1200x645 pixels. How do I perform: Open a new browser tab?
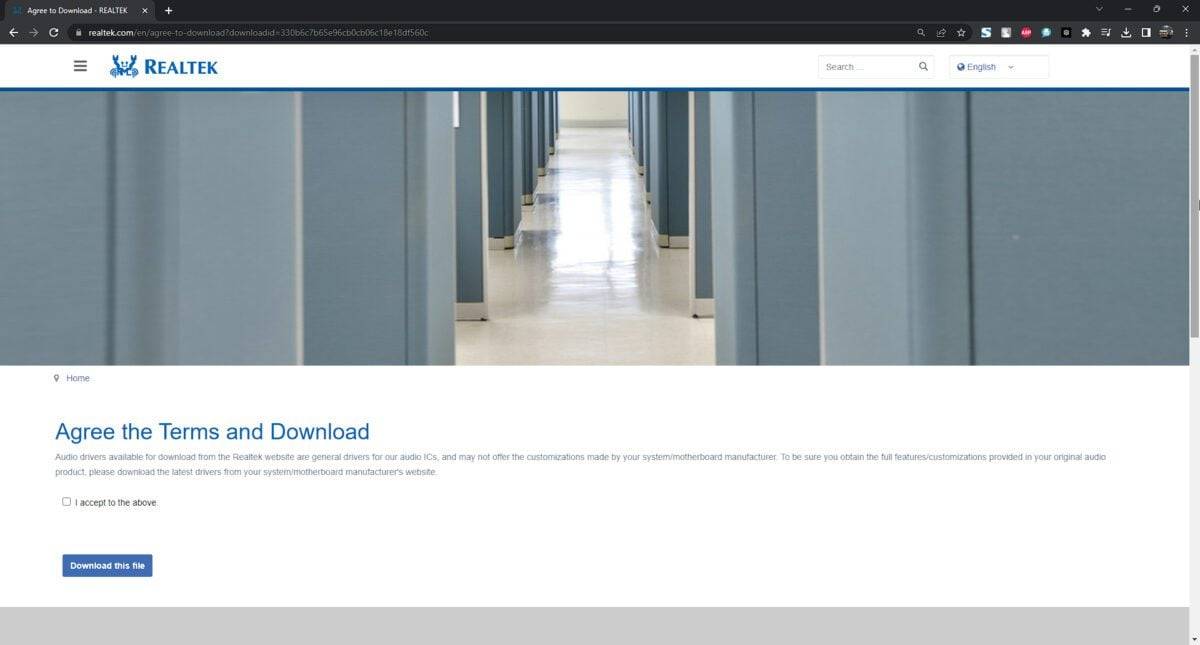[168, 10]
